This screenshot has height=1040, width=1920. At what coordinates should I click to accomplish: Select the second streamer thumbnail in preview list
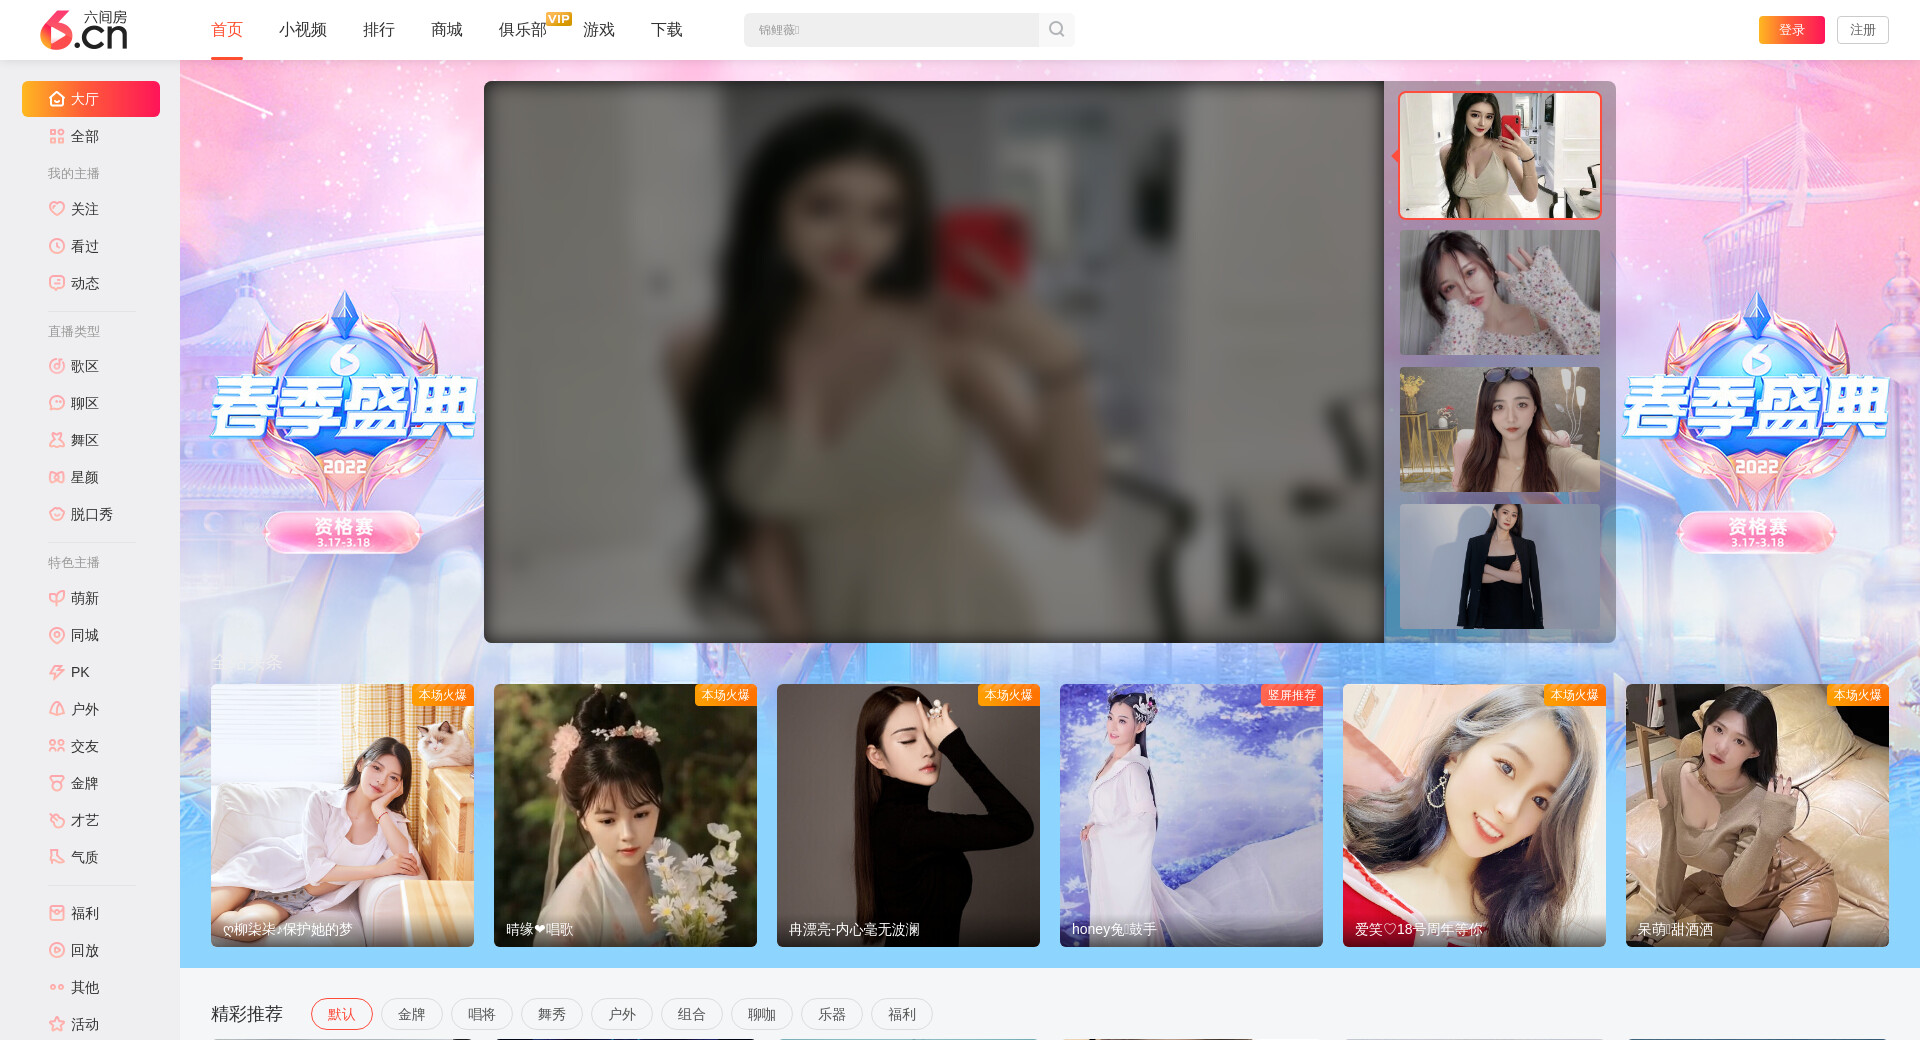coord(1500,293)
